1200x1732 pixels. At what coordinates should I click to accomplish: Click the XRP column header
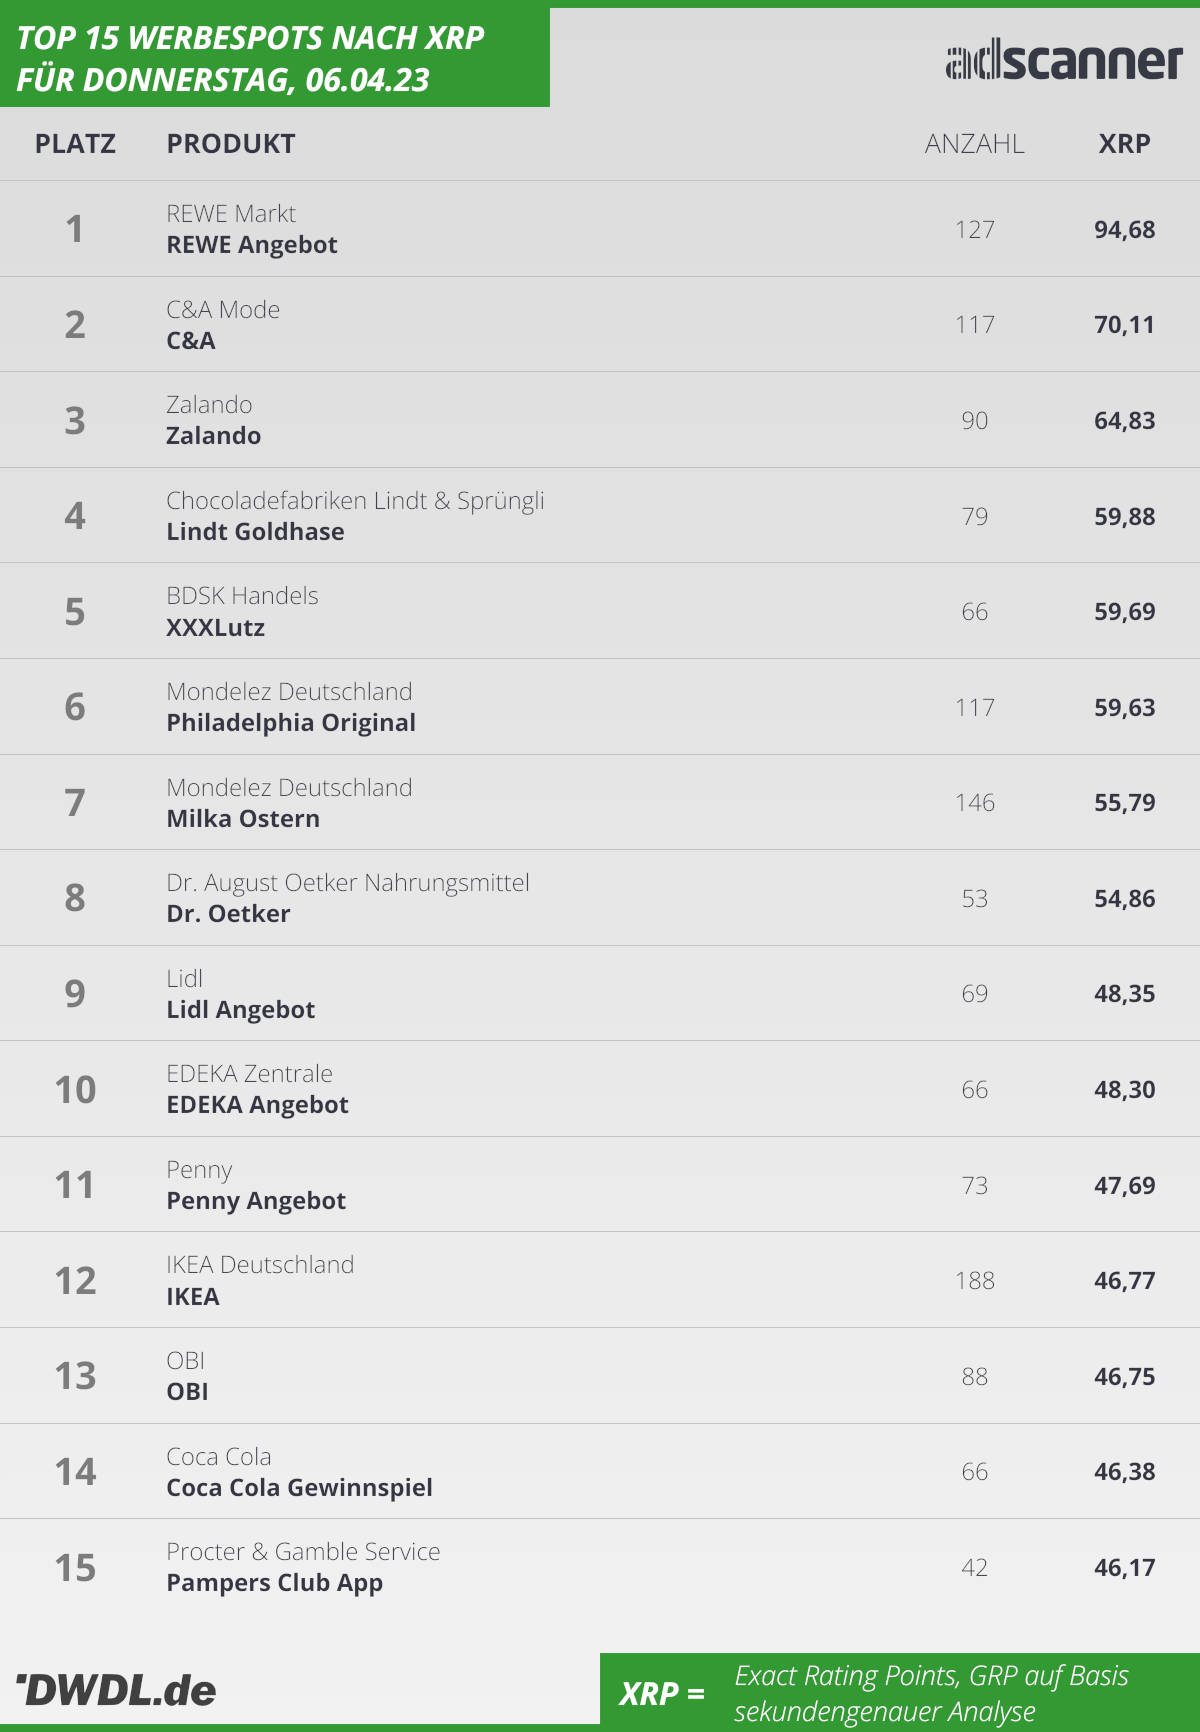1124,144
